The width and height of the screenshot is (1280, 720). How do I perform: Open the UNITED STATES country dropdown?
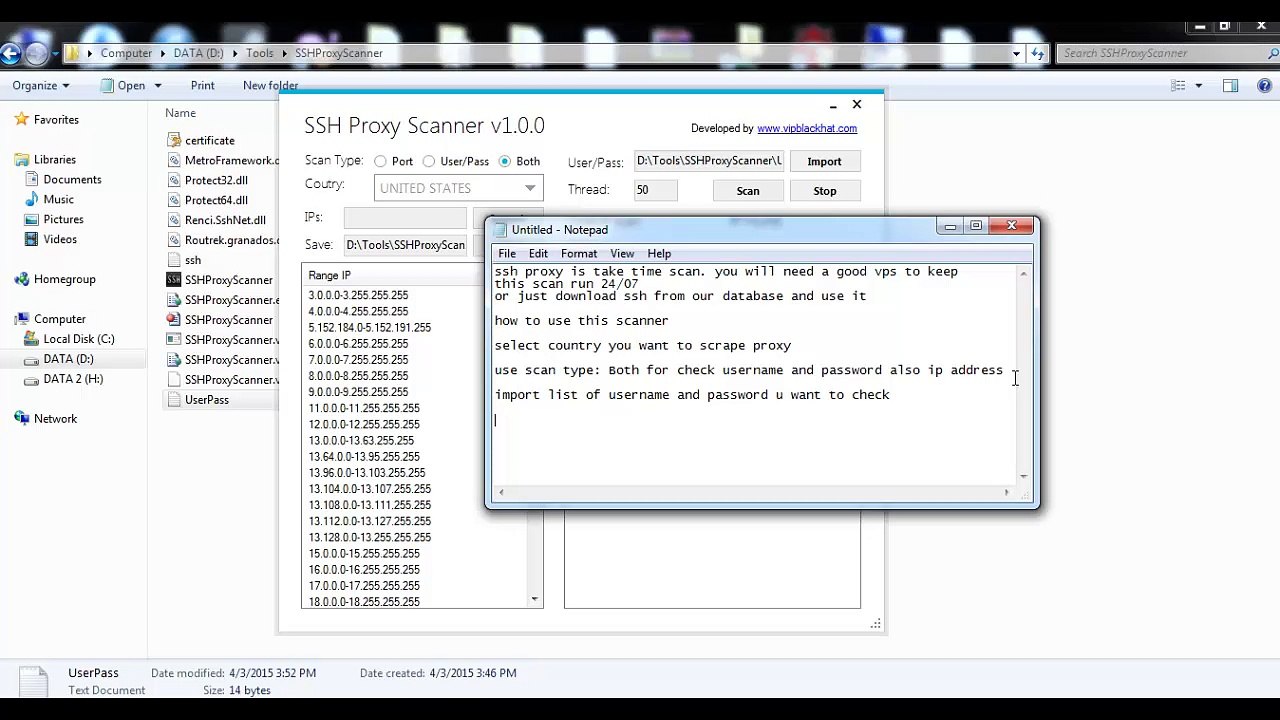click(x=458, y=188)
